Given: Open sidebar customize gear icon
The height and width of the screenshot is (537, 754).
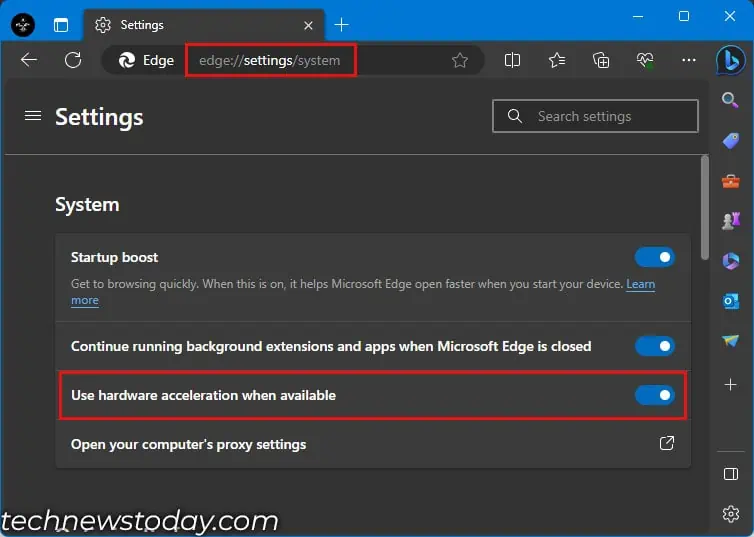Looking at the screenshot, I should (x=730, y=514).
